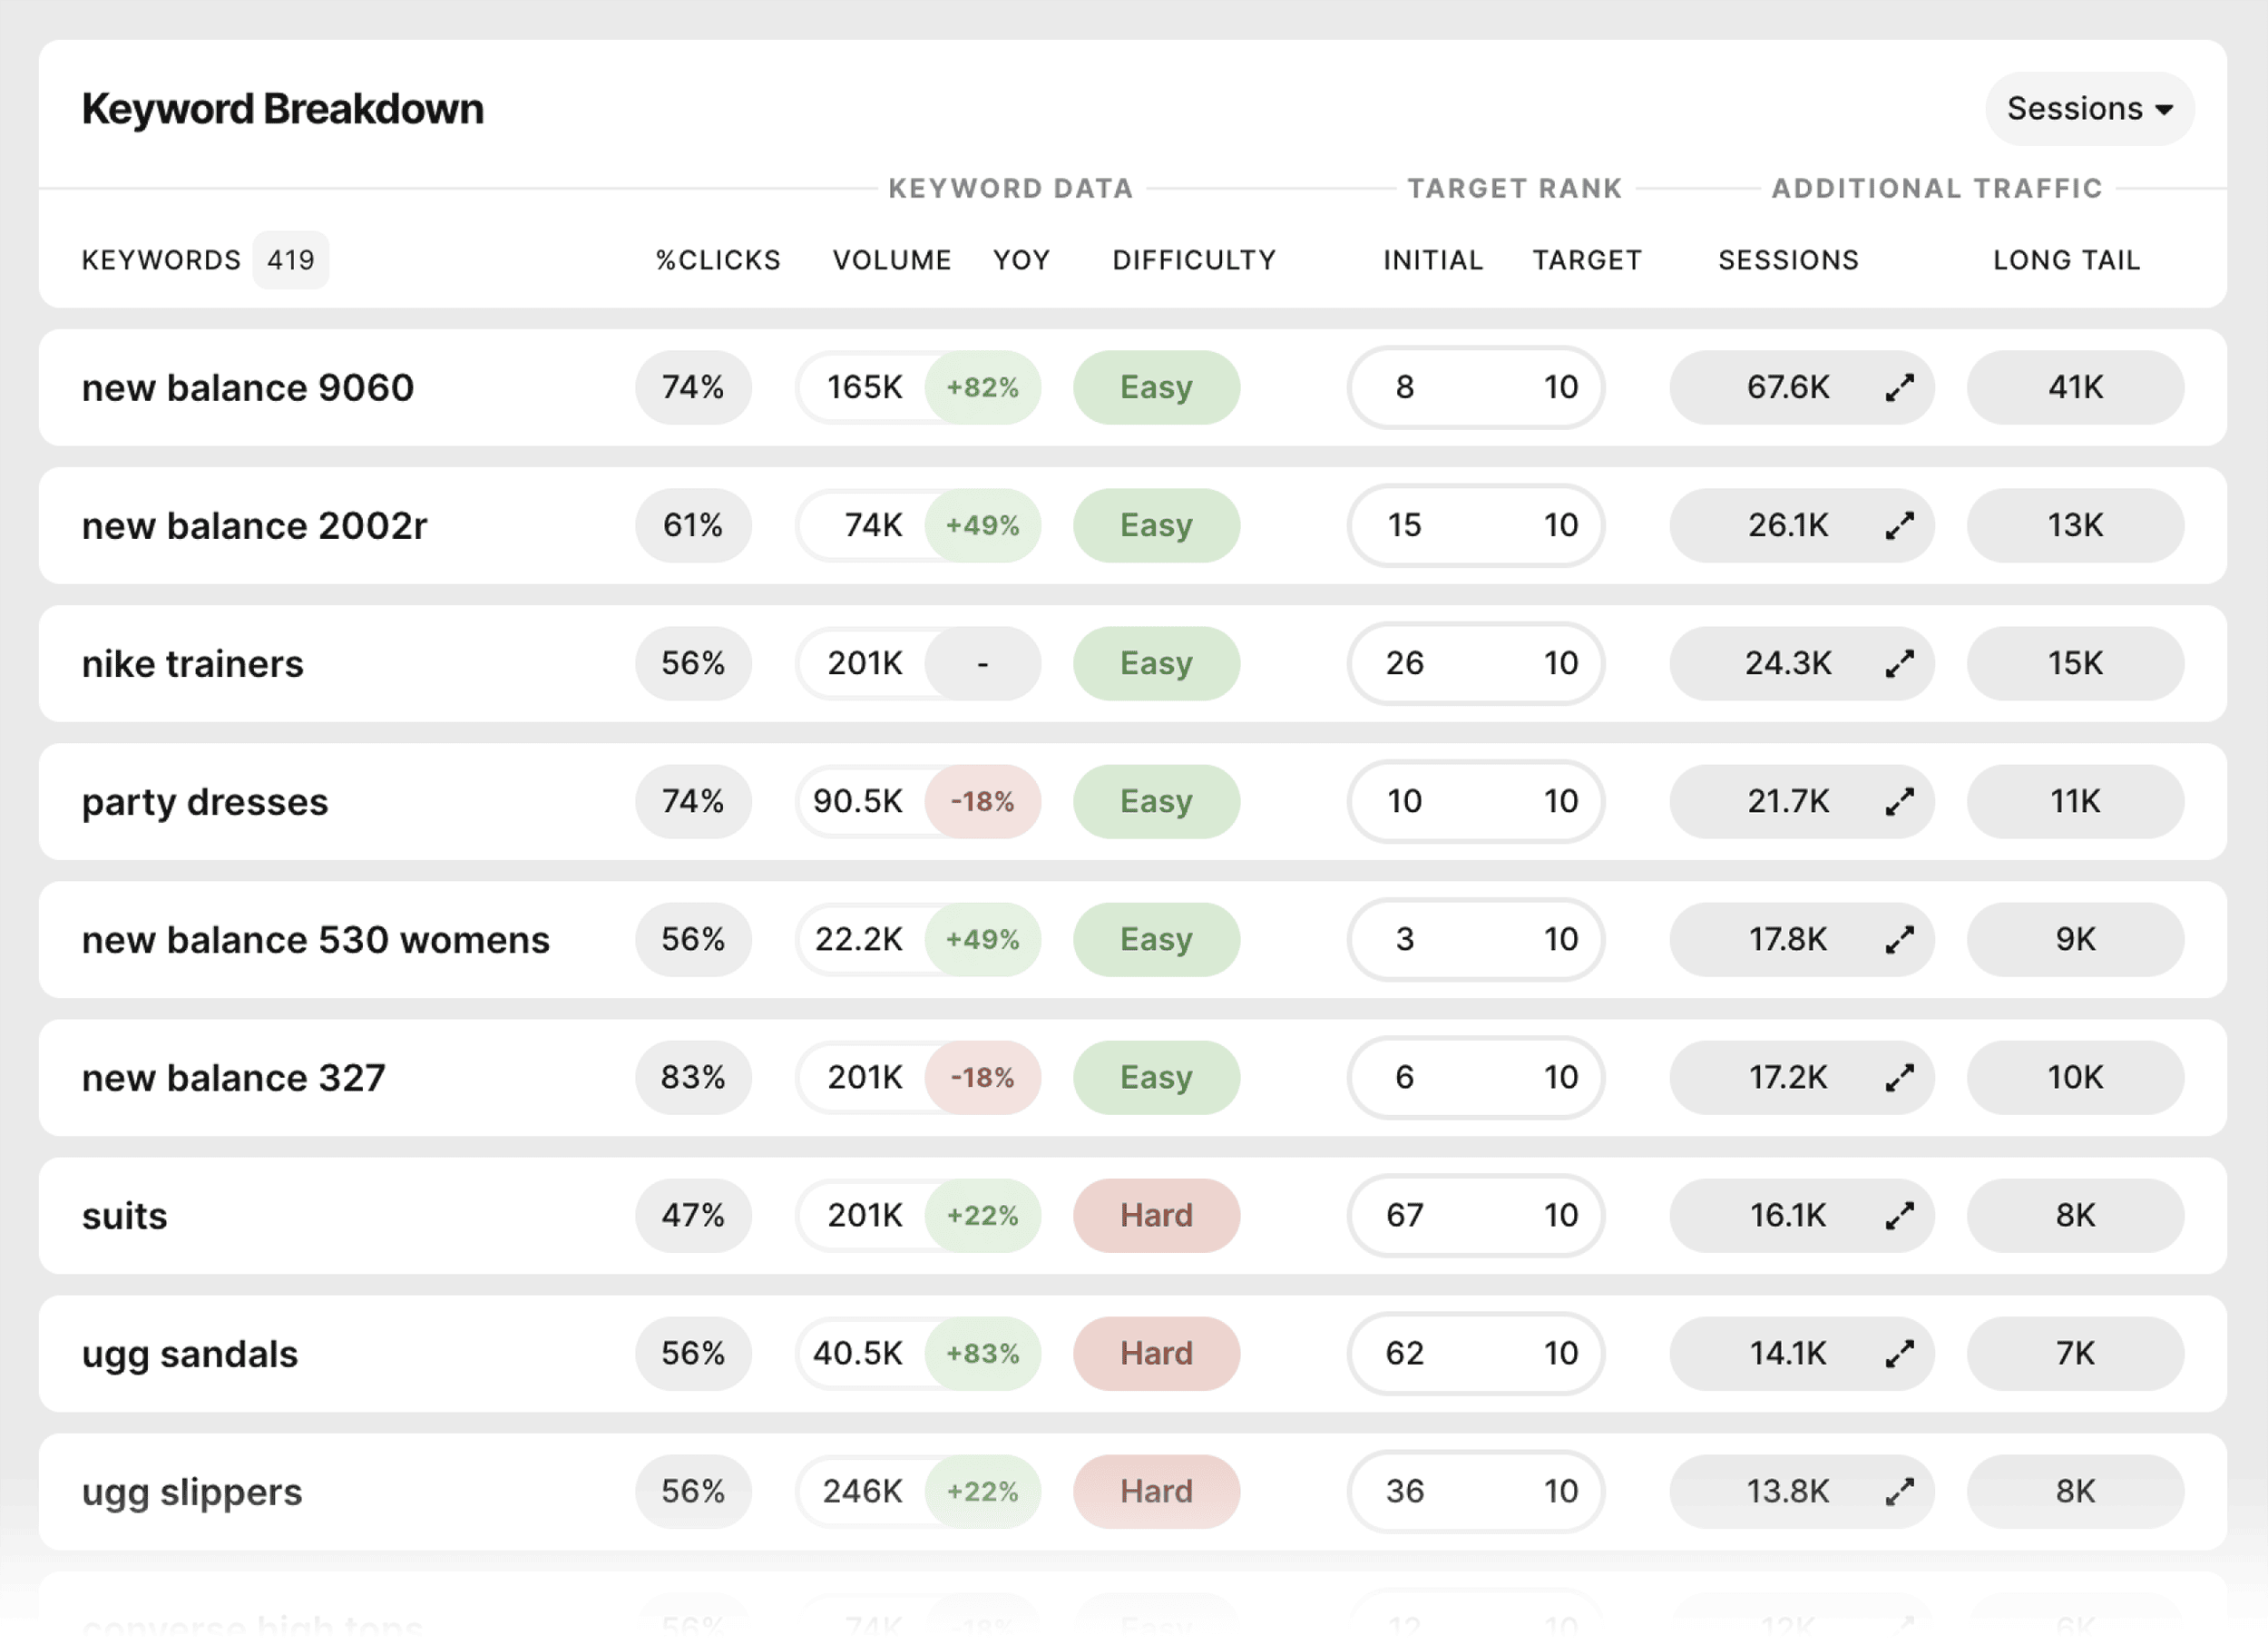Click the 419 keyword count badge
The height and width of the screenshot is (1644, 2268).
(290, 260)
